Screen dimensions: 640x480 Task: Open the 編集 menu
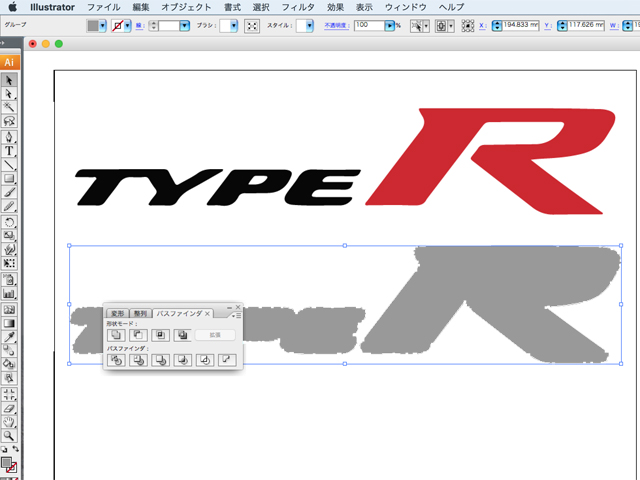[x=141, y=7]
